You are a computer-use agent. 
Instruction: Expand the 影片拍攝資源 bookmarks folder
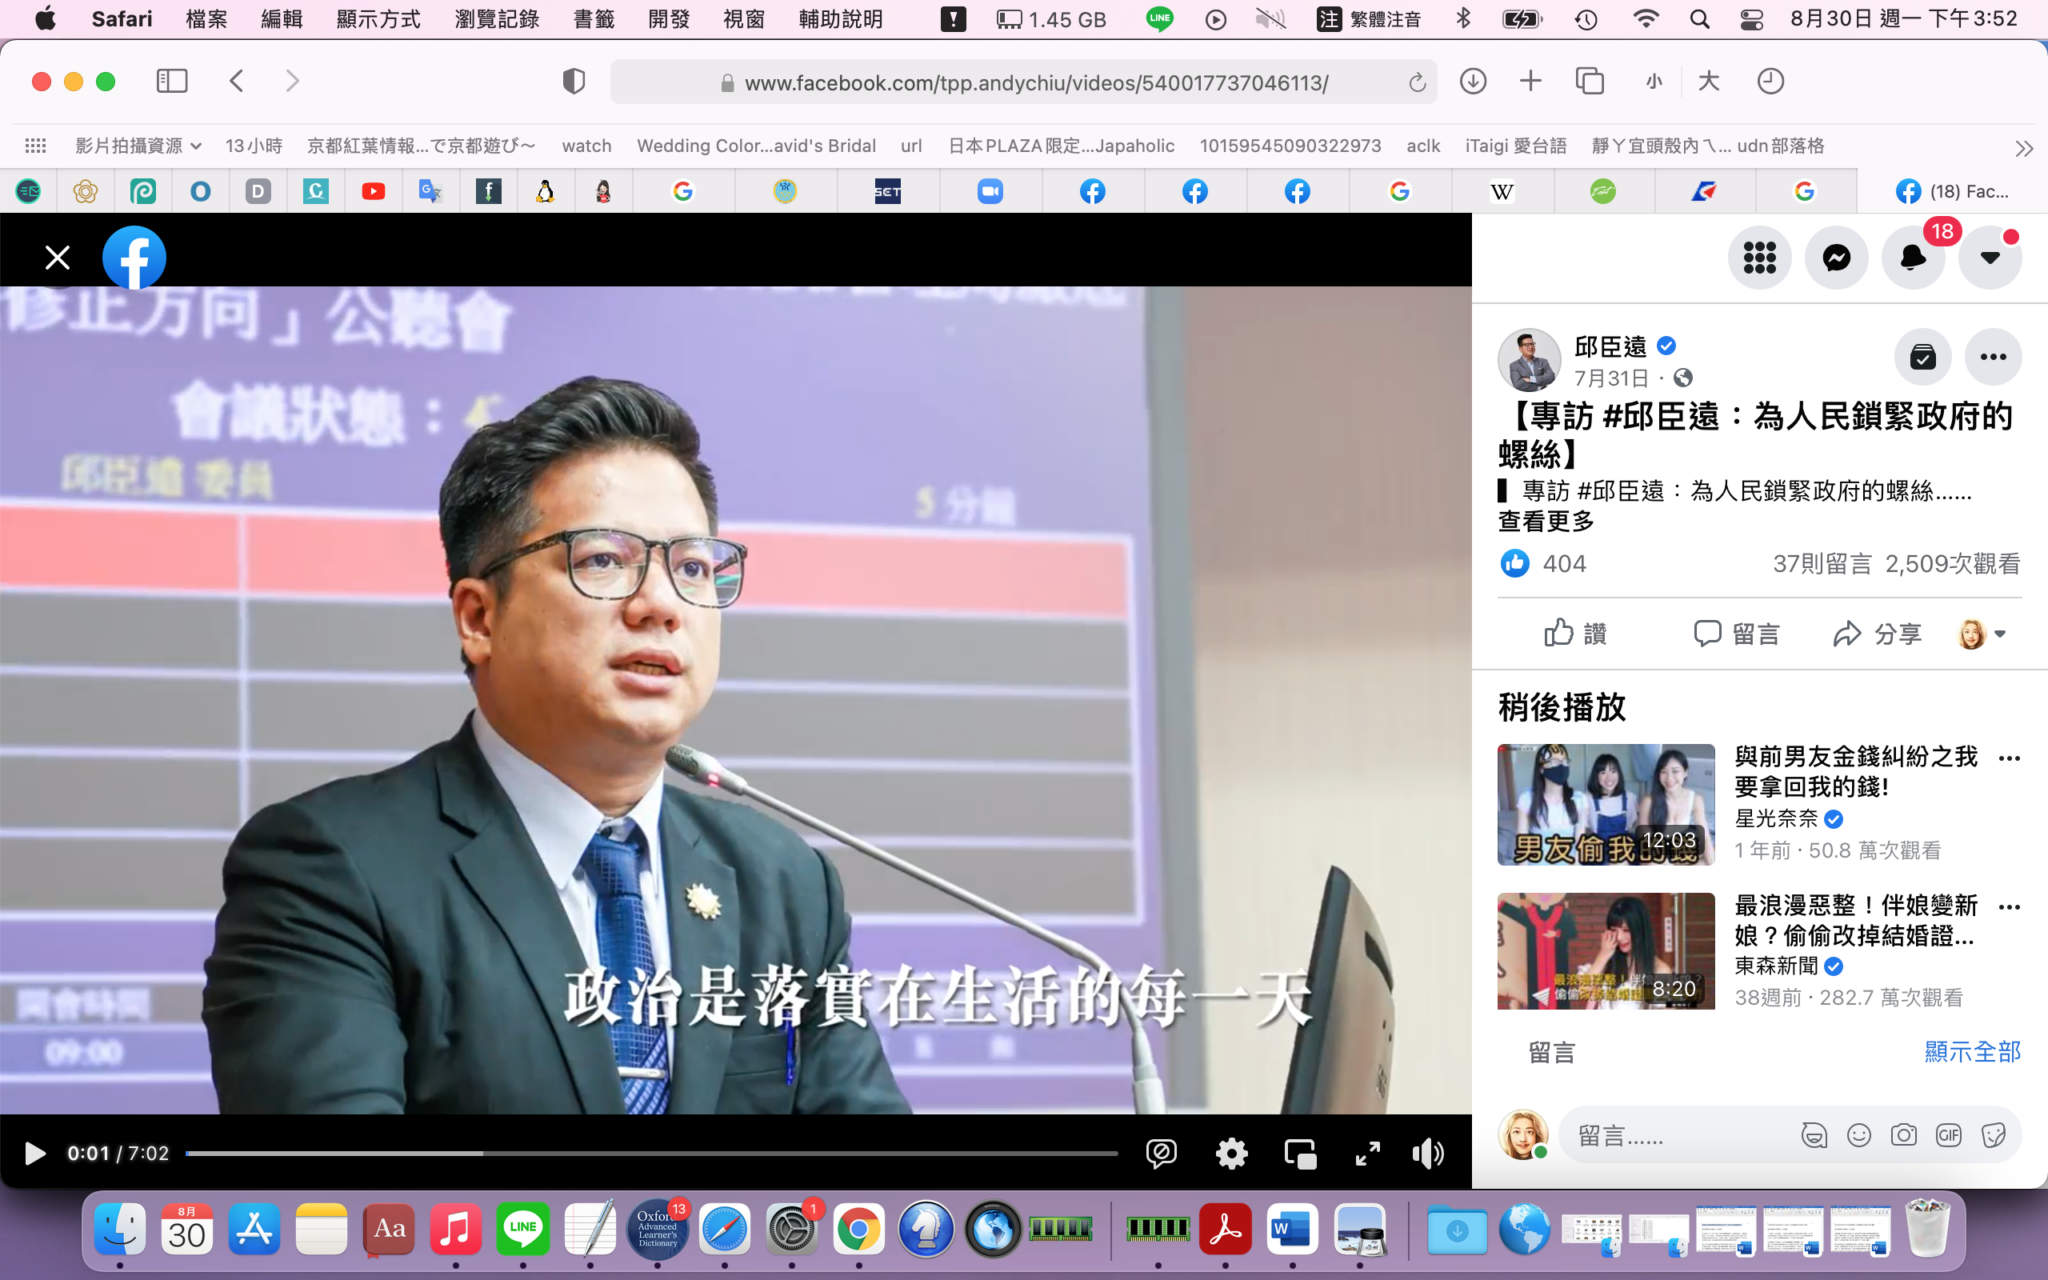138,146
